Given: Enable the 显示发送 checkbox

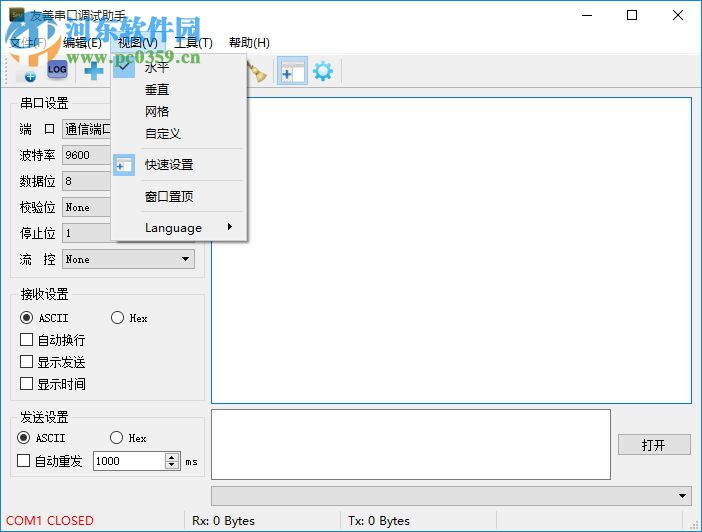Looking at the screenshot, I should [x=26, y=362].
